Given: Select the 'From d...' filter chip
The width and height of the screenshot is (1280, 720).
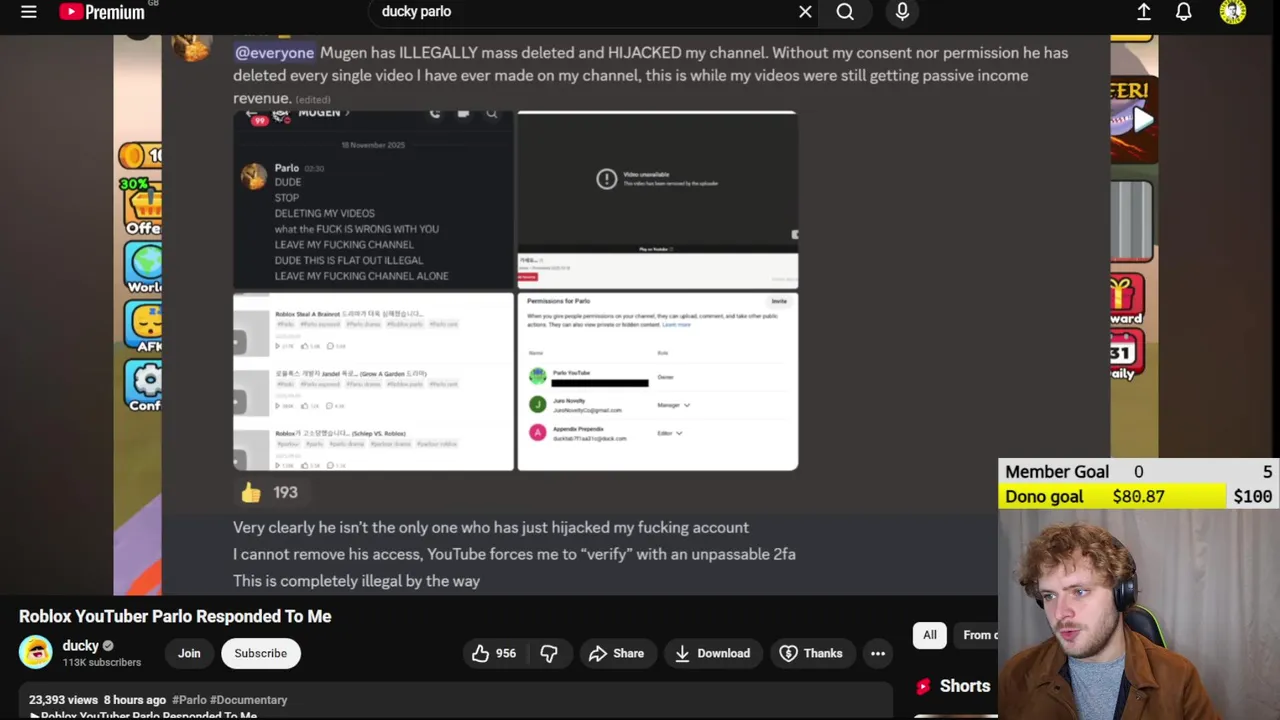Looking at the screenshot, I should pos(977,635).
